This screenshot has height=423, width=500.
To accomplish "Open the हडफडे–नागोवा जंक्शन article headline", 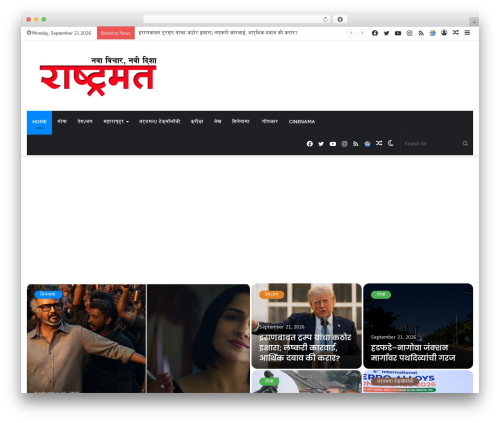I will click(413, 353).
